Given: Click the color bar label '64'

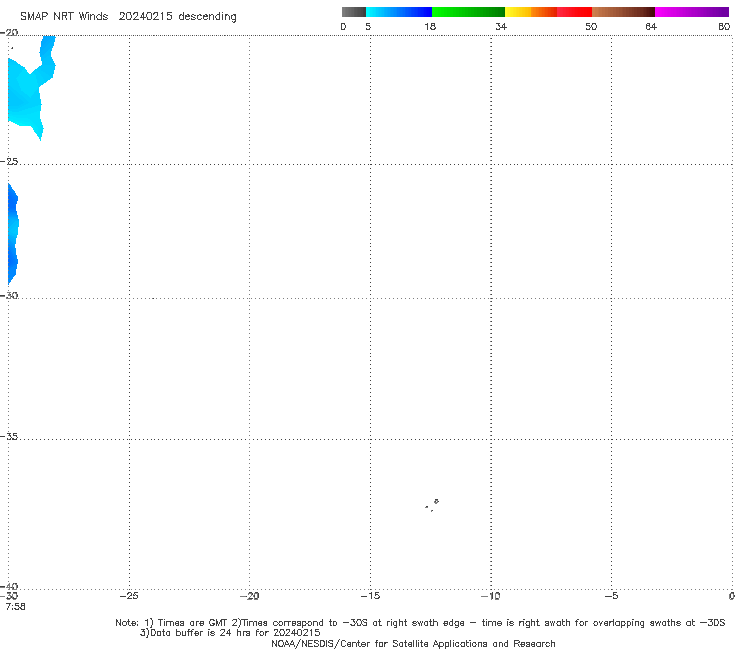Looking at the screenshot, I should (x=651, y=26).
